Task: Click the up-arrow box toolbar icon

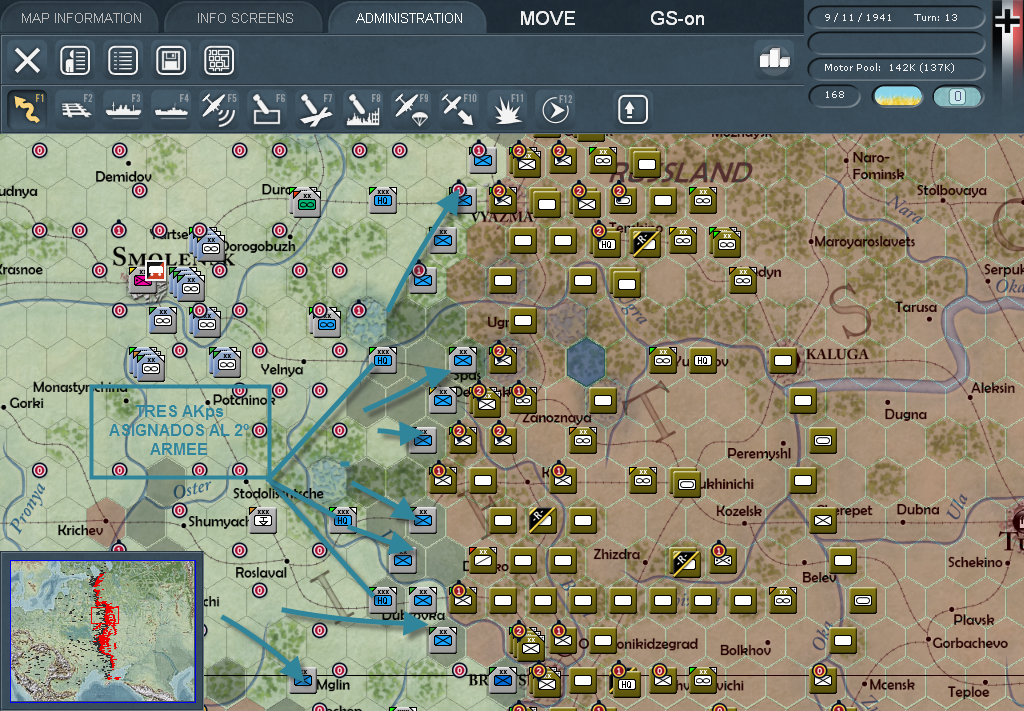Action: 632,109
